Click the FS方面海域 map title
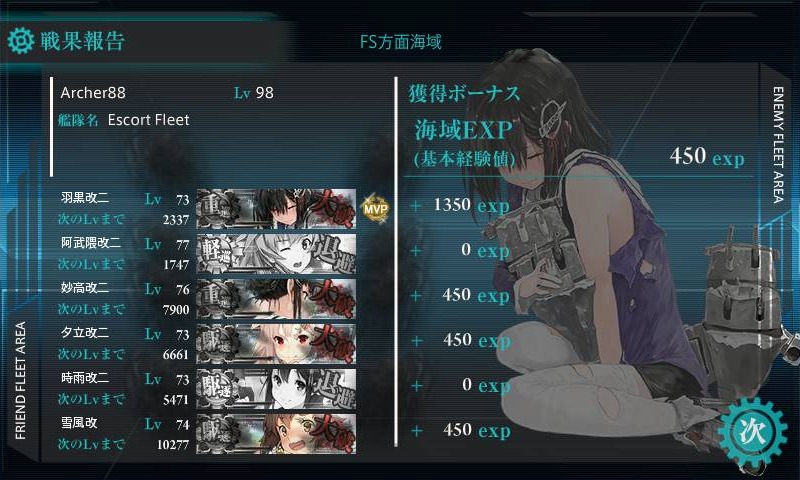 (401, 42)
